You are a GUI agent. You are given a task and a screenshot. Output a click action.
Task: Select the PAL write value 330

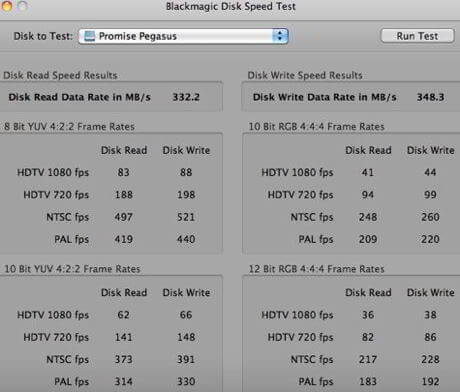(186, 381)
